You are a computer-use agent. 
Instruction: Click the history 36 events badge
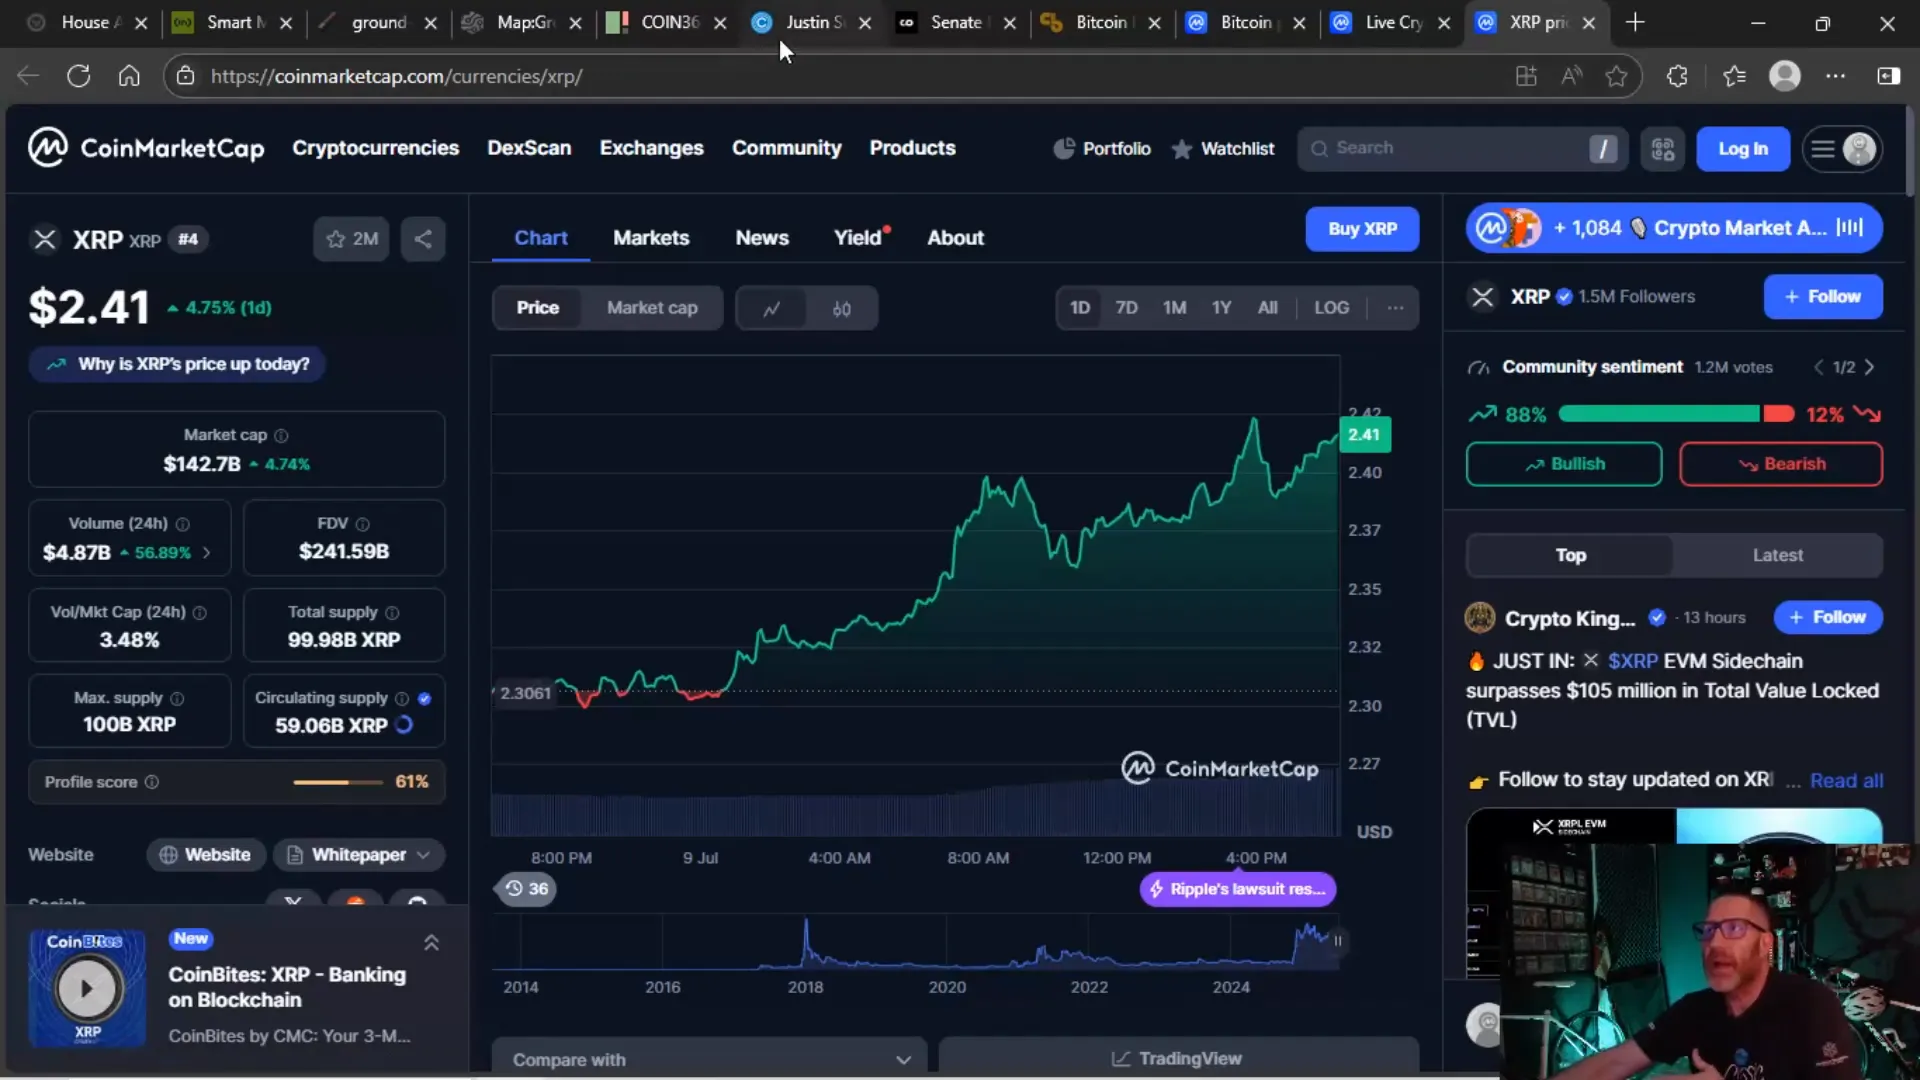point(526,888)
